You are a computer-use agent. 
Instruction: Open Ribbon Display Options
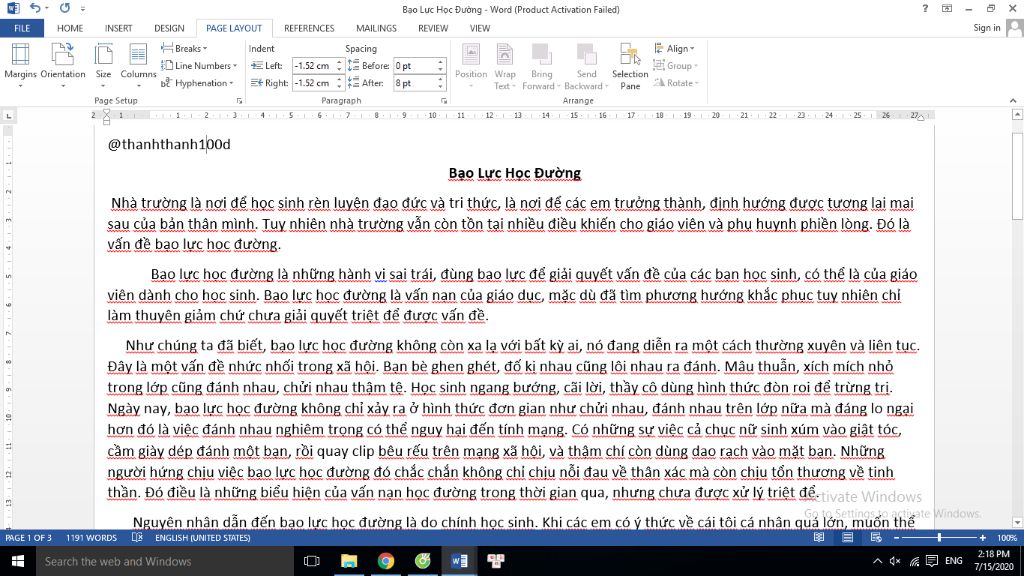point(947,8)
